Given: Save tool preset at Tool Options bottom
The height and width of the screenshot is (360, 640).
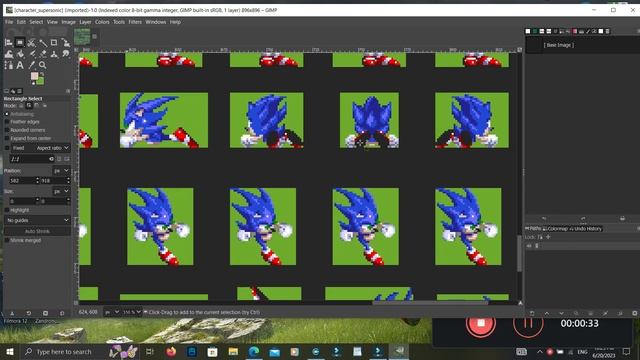Looking at the screenshot, I should tap(12, 313).
